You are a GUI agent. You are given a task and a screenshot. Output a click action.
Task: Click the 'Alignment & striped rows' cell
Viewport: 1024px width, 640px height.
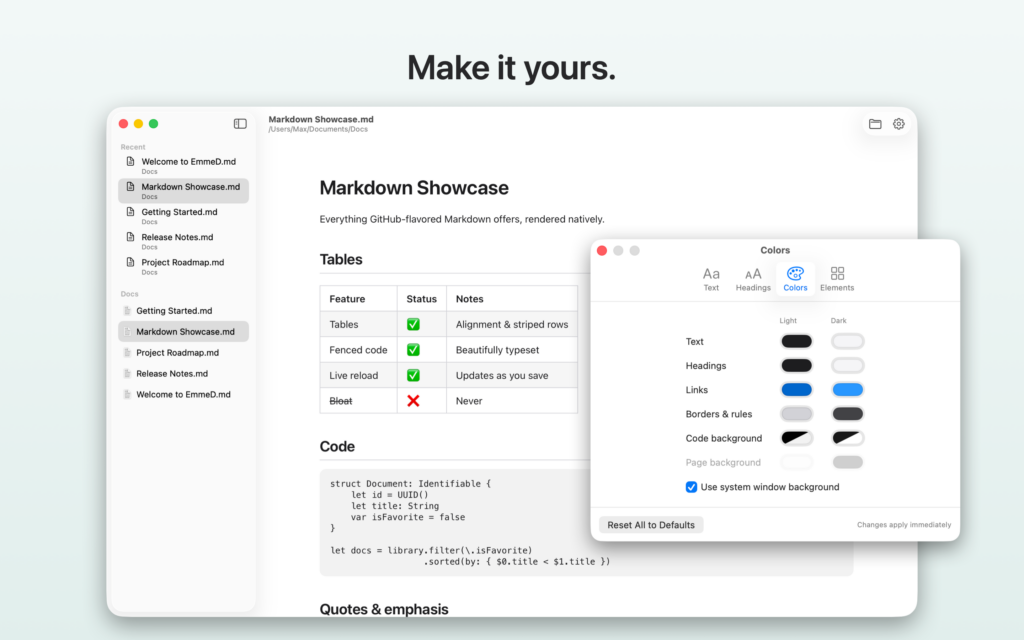512,325
